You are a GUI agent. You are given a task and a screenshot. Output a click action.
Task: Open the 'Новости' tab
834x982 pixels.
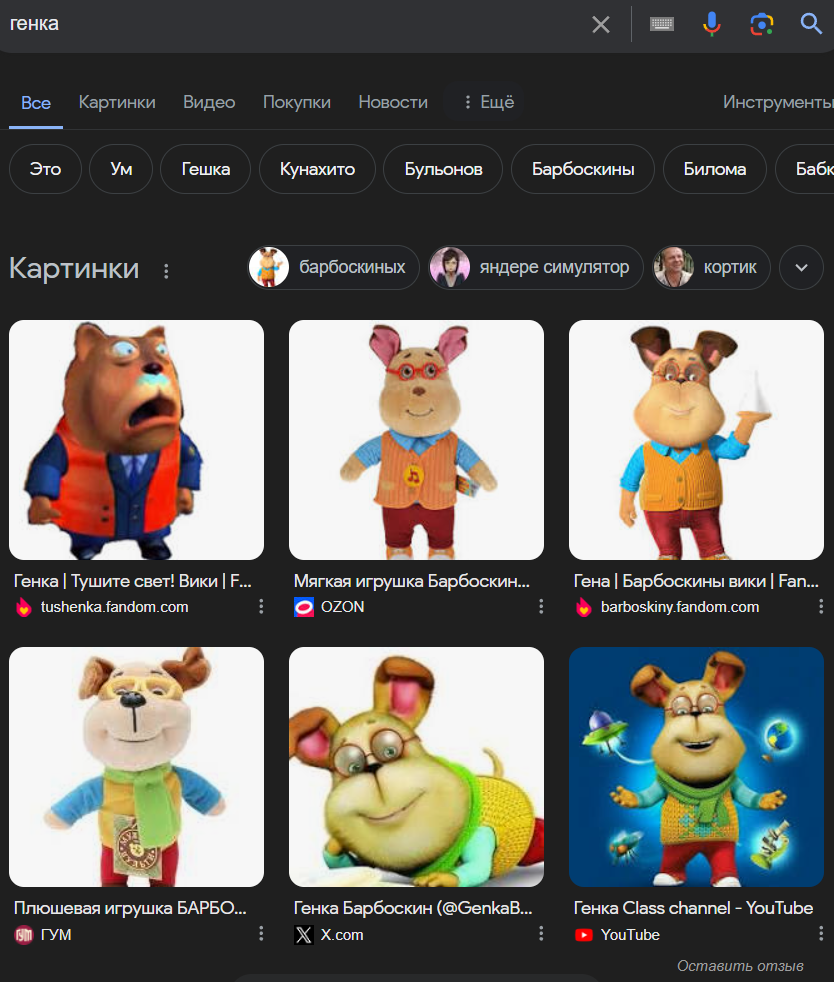393,102
